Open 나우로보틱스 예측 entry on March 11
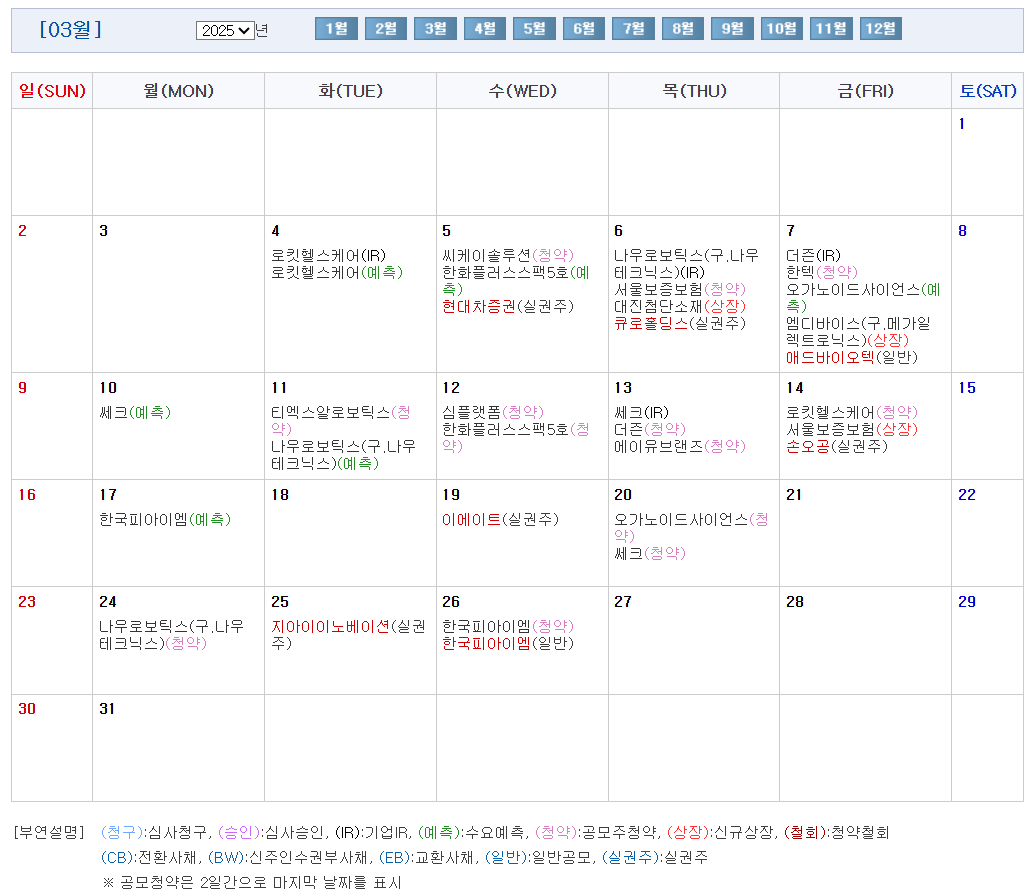The image size is (1032, 893). coord(344,455)
